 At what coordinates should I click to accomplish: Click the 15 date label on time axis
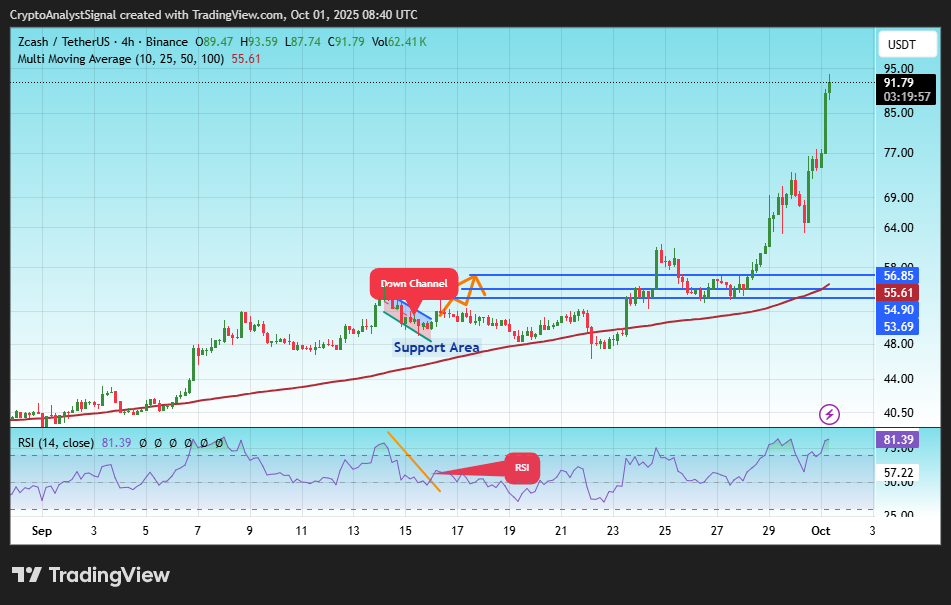pos(405,531)
